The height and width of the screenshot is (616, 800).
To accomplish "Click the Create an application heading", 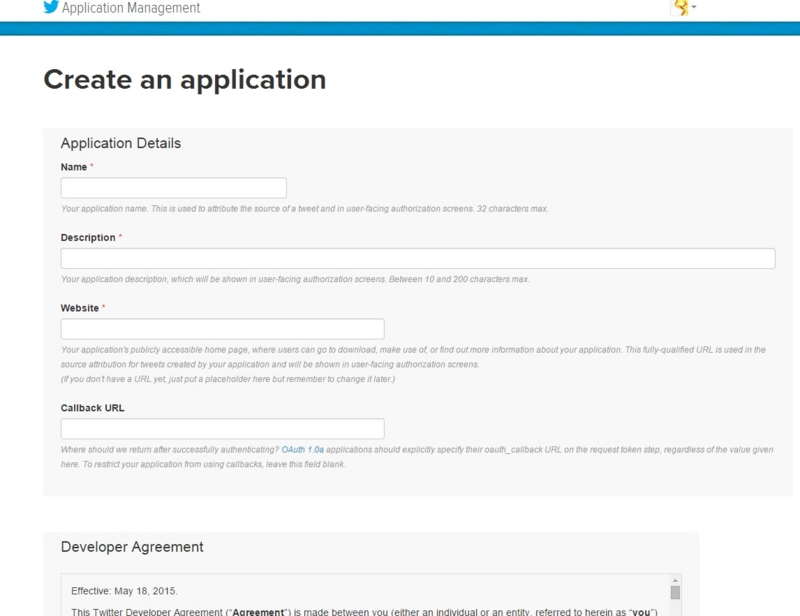I will [x=185, y=80].
